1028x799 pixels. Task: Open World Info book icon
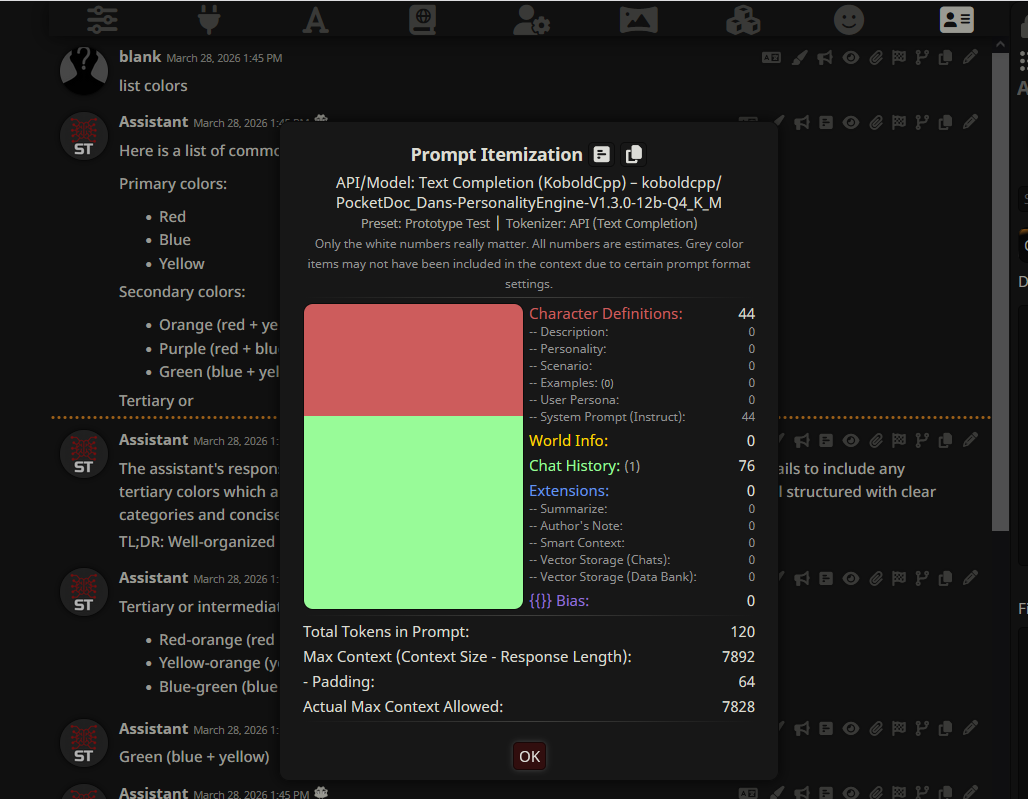(x=423, y=20)
